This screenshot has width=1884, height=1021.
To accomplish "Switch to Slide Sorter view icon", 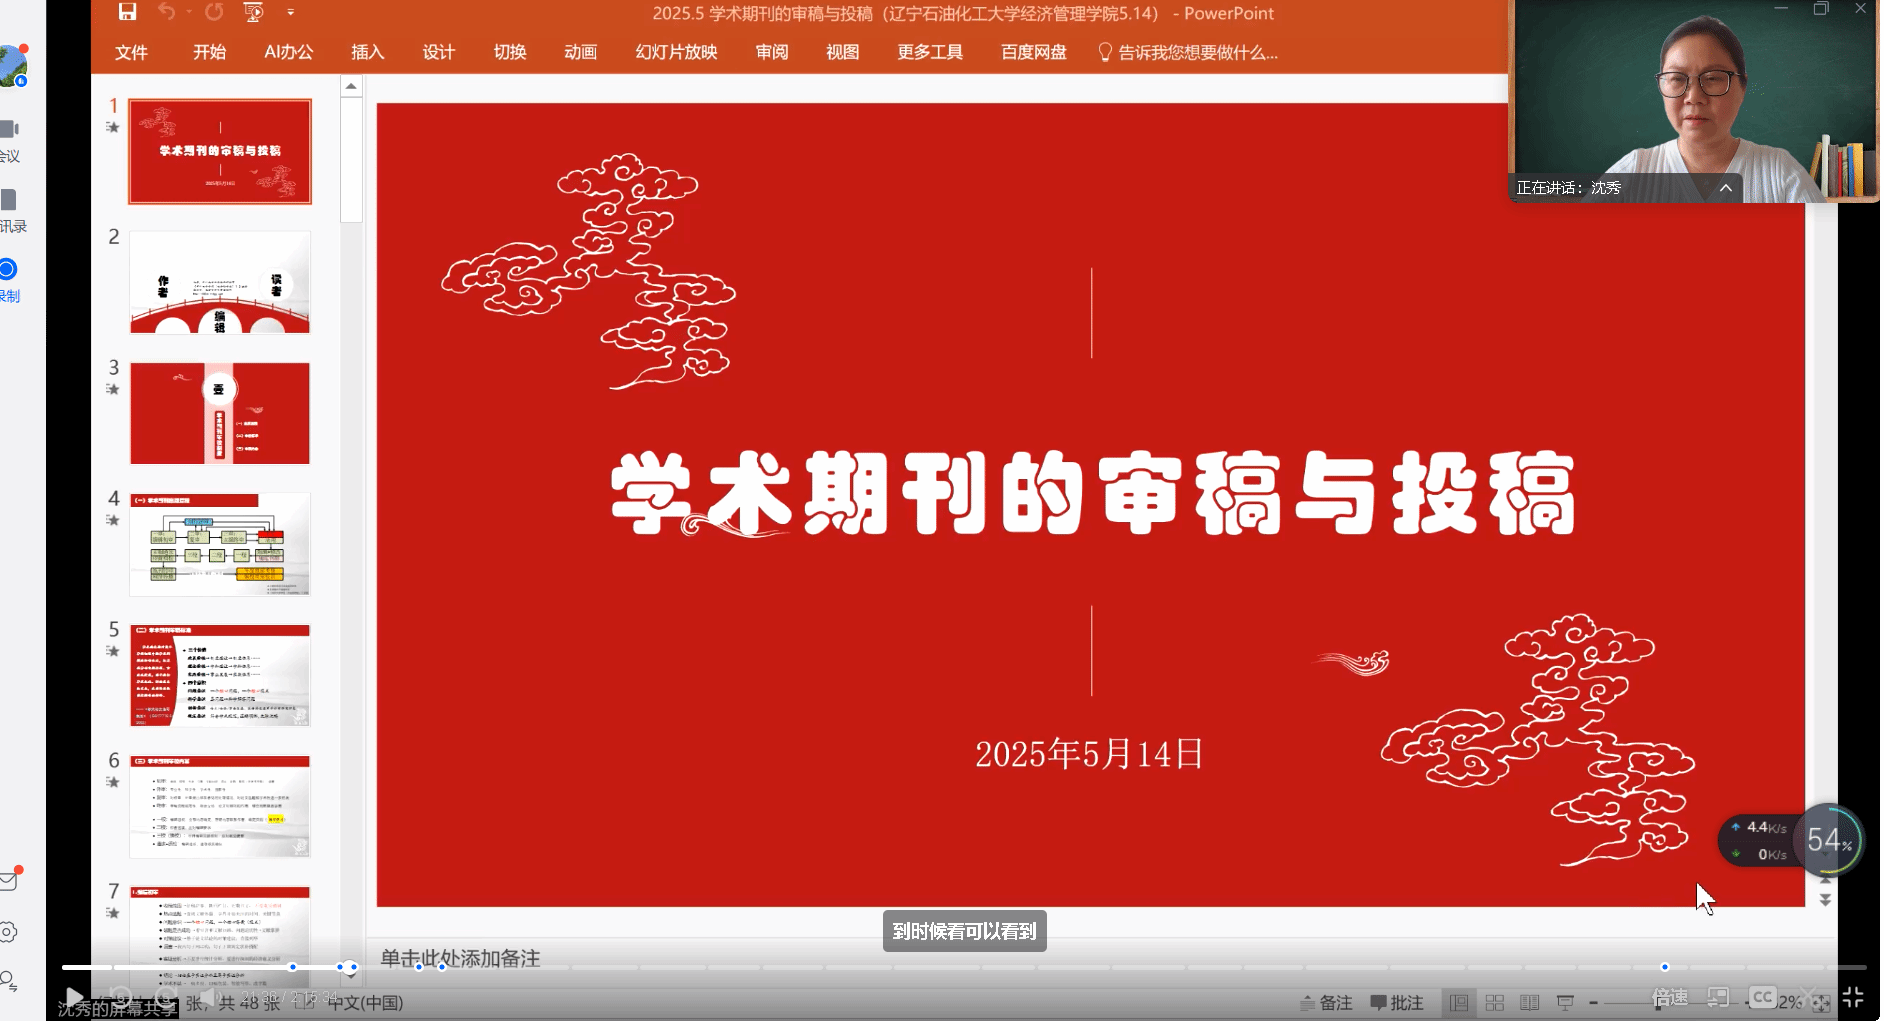I will 1495,1002.
